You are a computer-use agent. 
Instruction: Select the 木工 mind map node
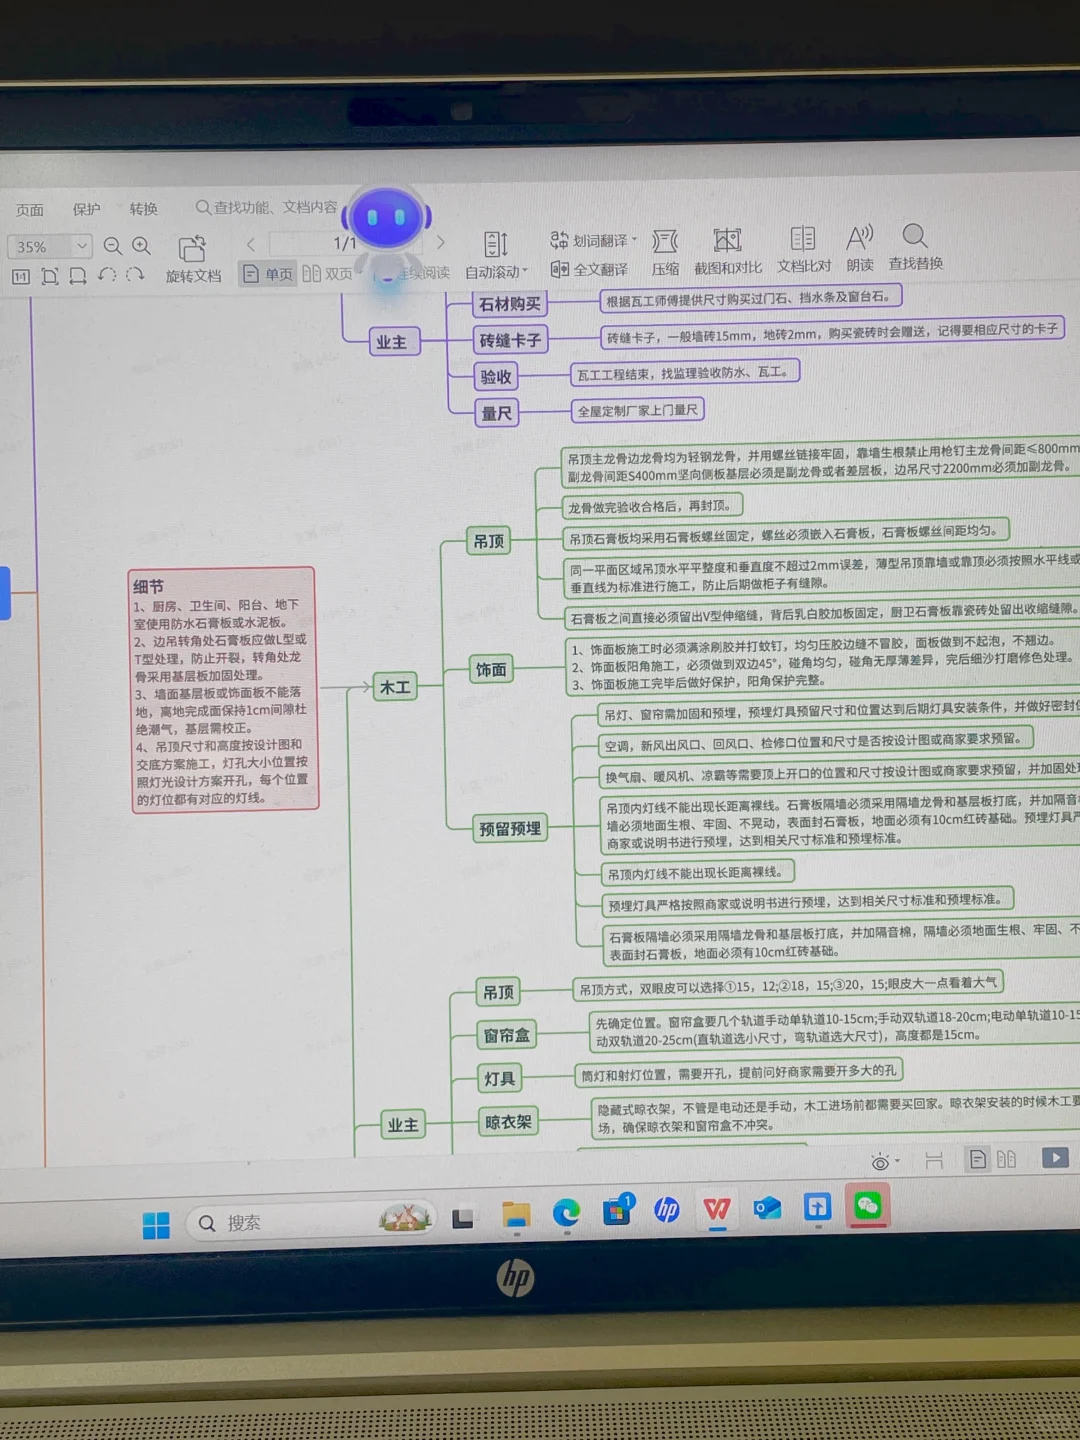[395, 687]
